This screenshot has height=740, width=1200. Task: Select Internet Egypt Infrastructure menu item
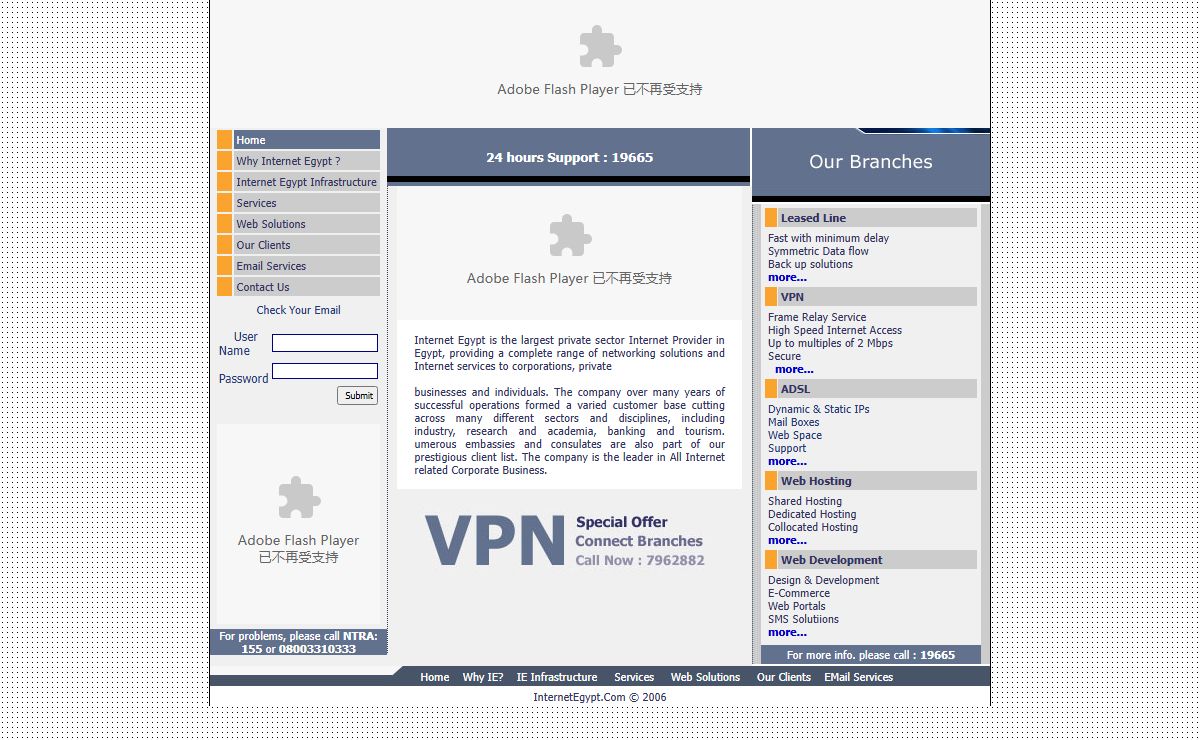(307, 182)
